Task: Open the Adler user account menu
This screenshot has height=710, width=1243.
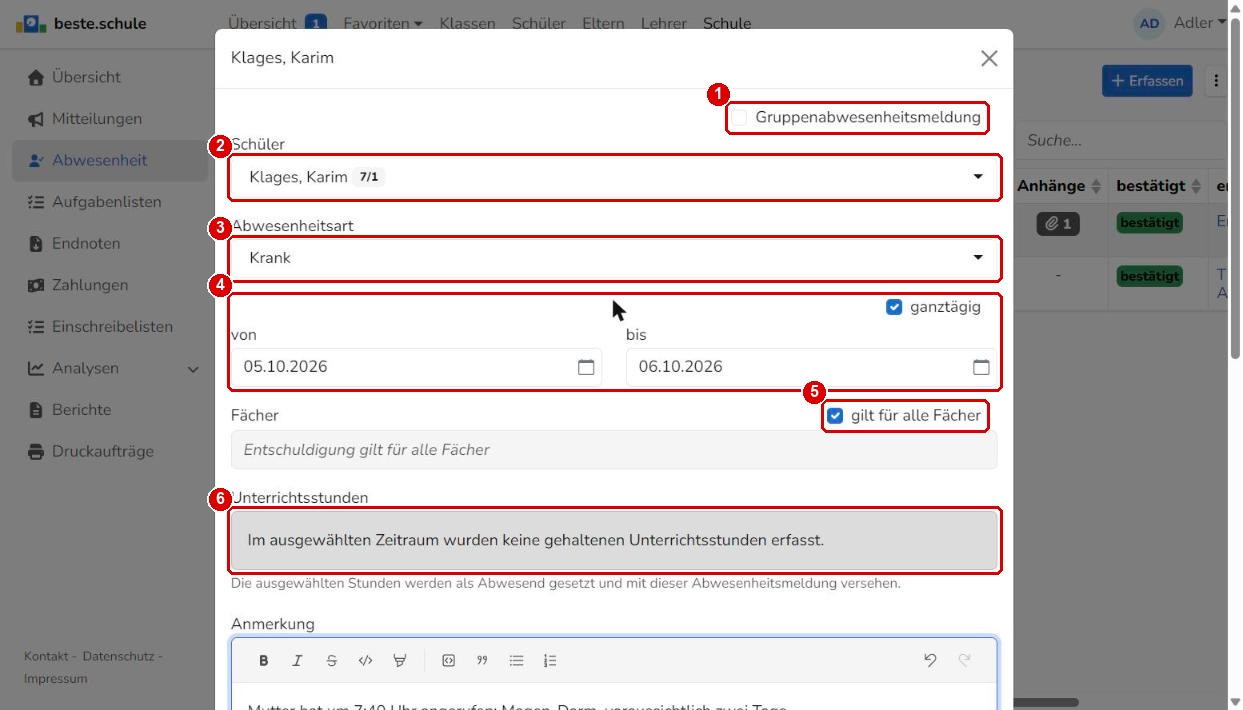Action: (x=1181, y=23)
